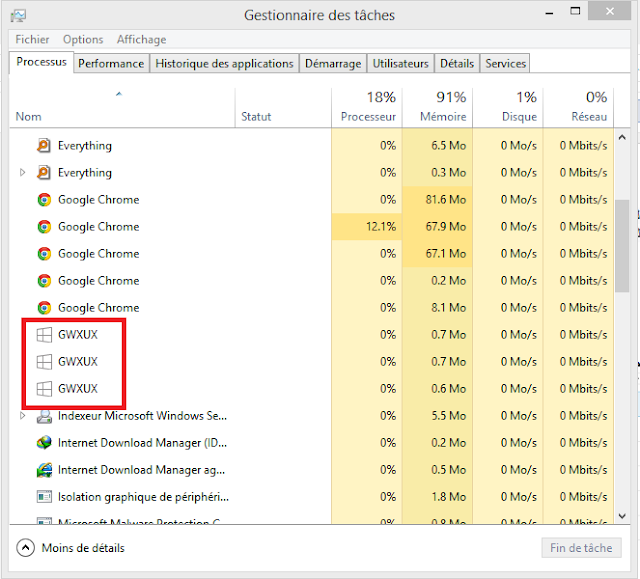Click the 6.5 Mo memory value
This screenshot has width=640, height=579.
449,146
